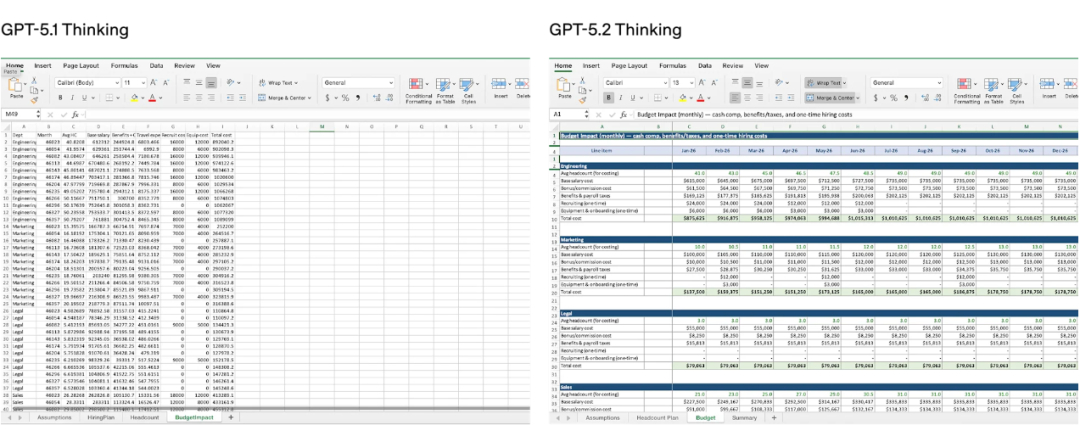Click the Engineering section header in the right sheet
Screen dimensions: 1080x425
pos(818,166)
